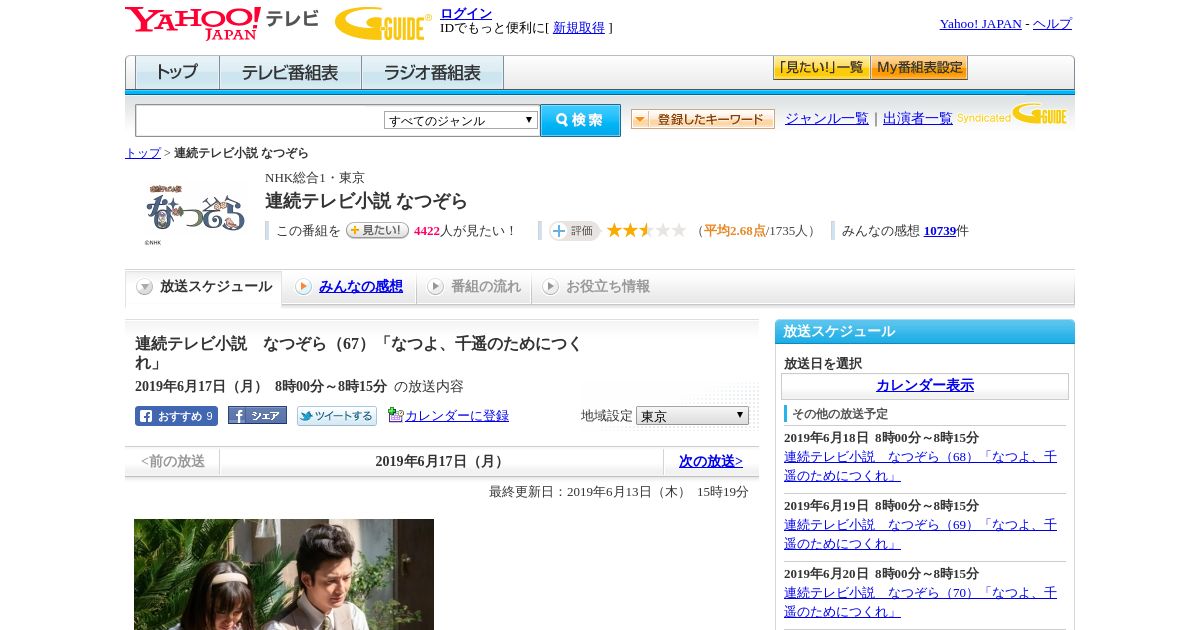The image size is (1200, 630).
Task: Click the 平均2.68点 rating text
Action: [735, 231]
